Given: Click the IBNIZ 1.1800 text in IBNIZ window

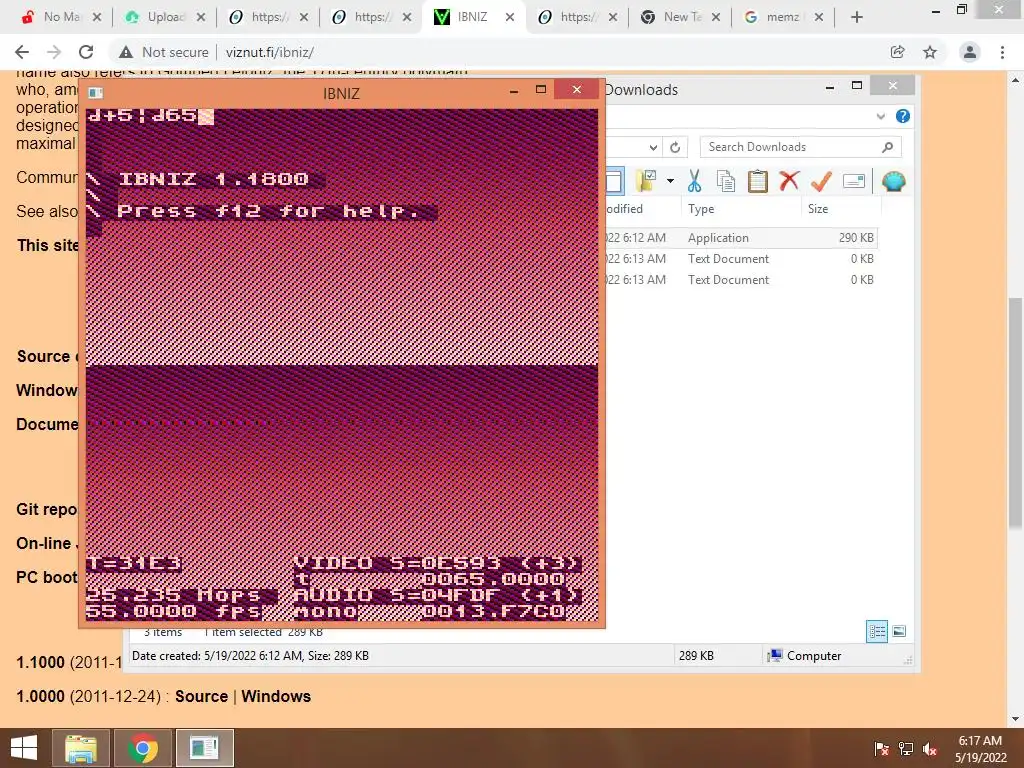Looking at the screenshot, I should pyautogui.click(x=214, y=179).
